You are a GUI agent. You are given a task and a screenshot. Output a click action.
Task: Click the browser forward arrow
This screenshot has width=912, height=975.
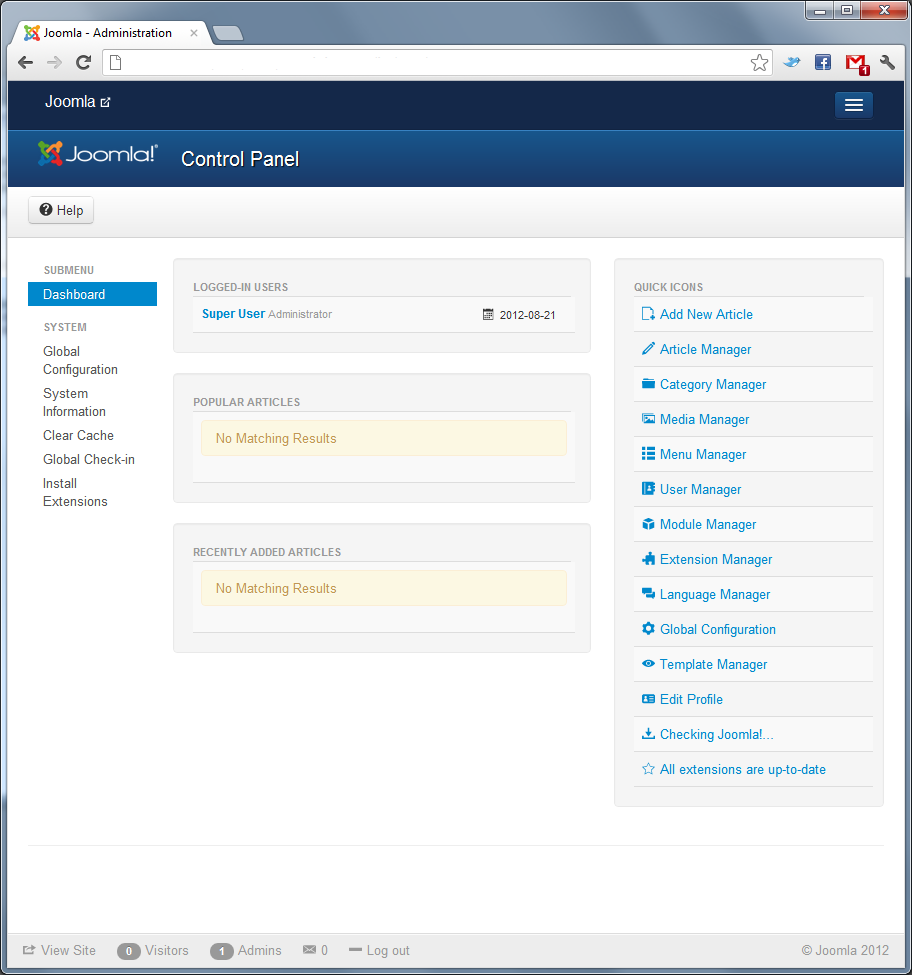(55, 62)
